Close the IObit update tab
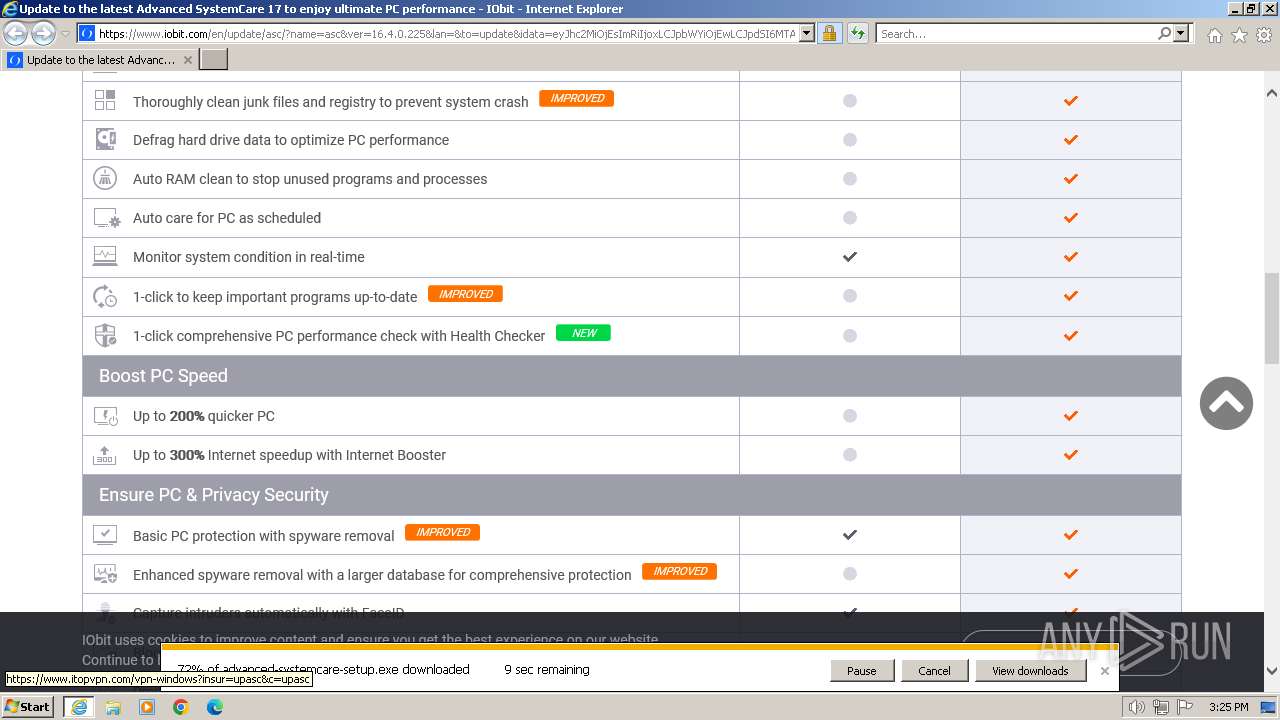 188,60
